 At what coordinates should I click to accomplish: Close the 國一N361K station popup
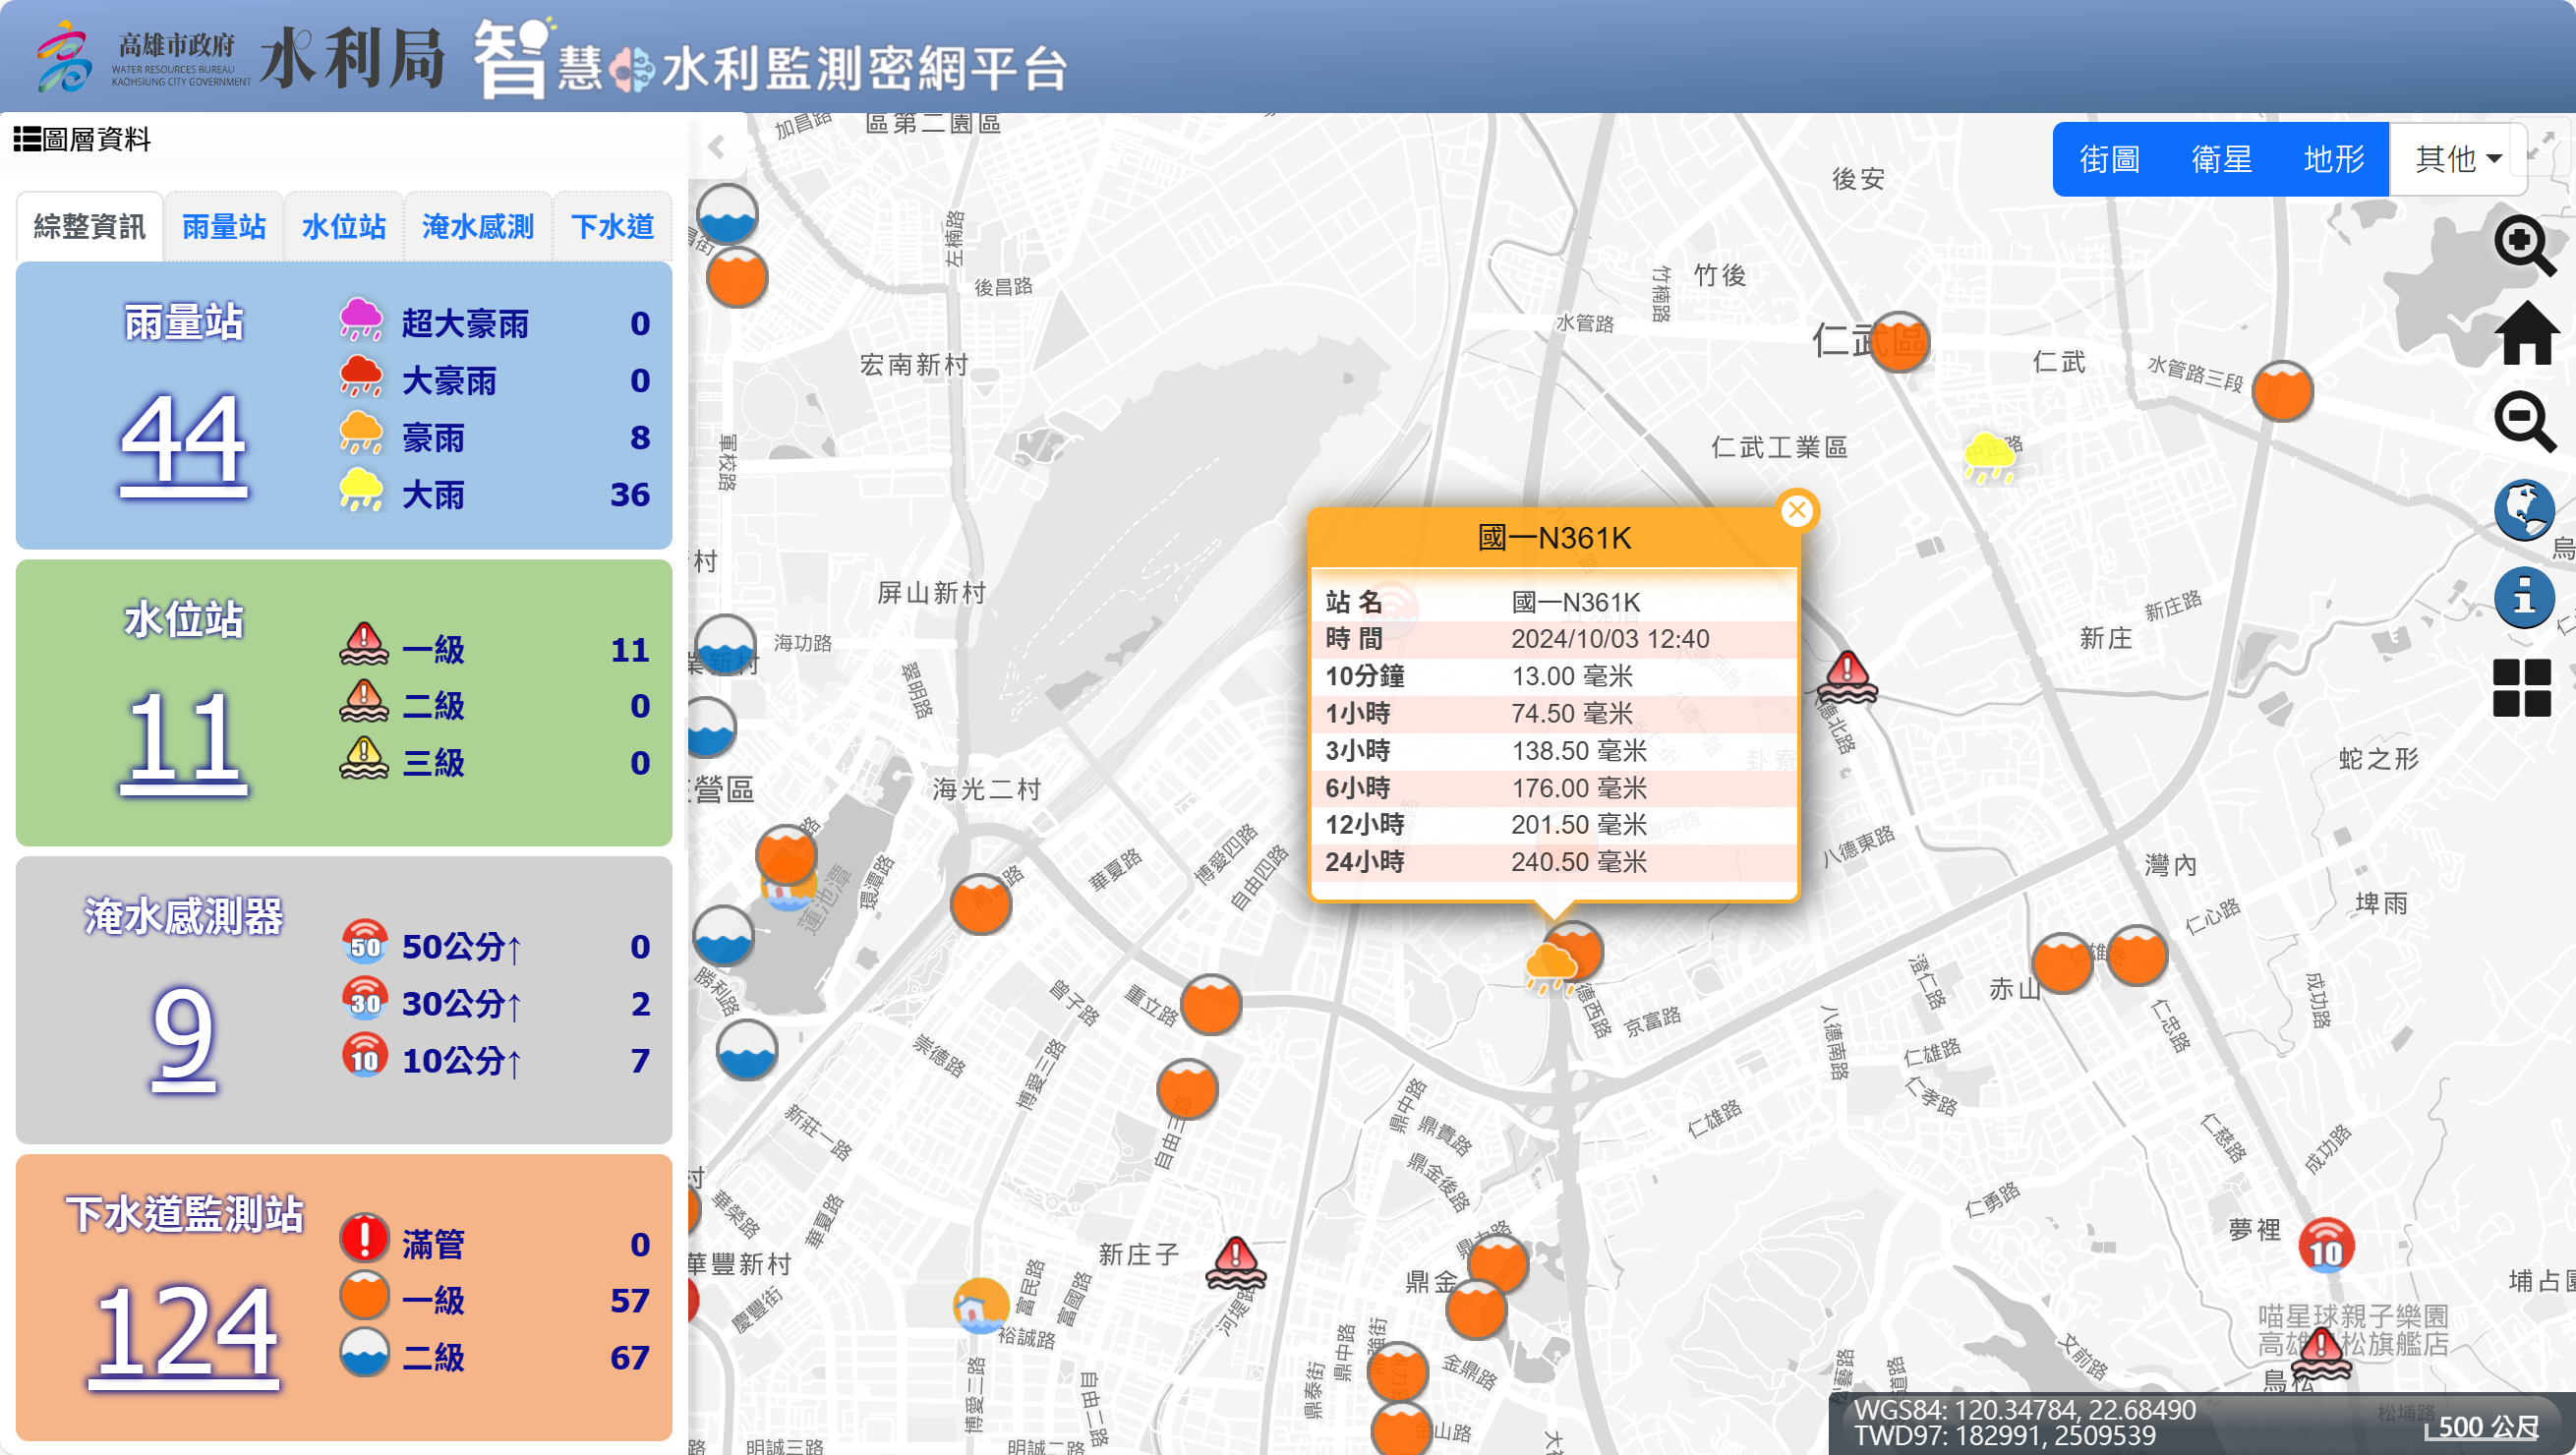(1797, 511)
